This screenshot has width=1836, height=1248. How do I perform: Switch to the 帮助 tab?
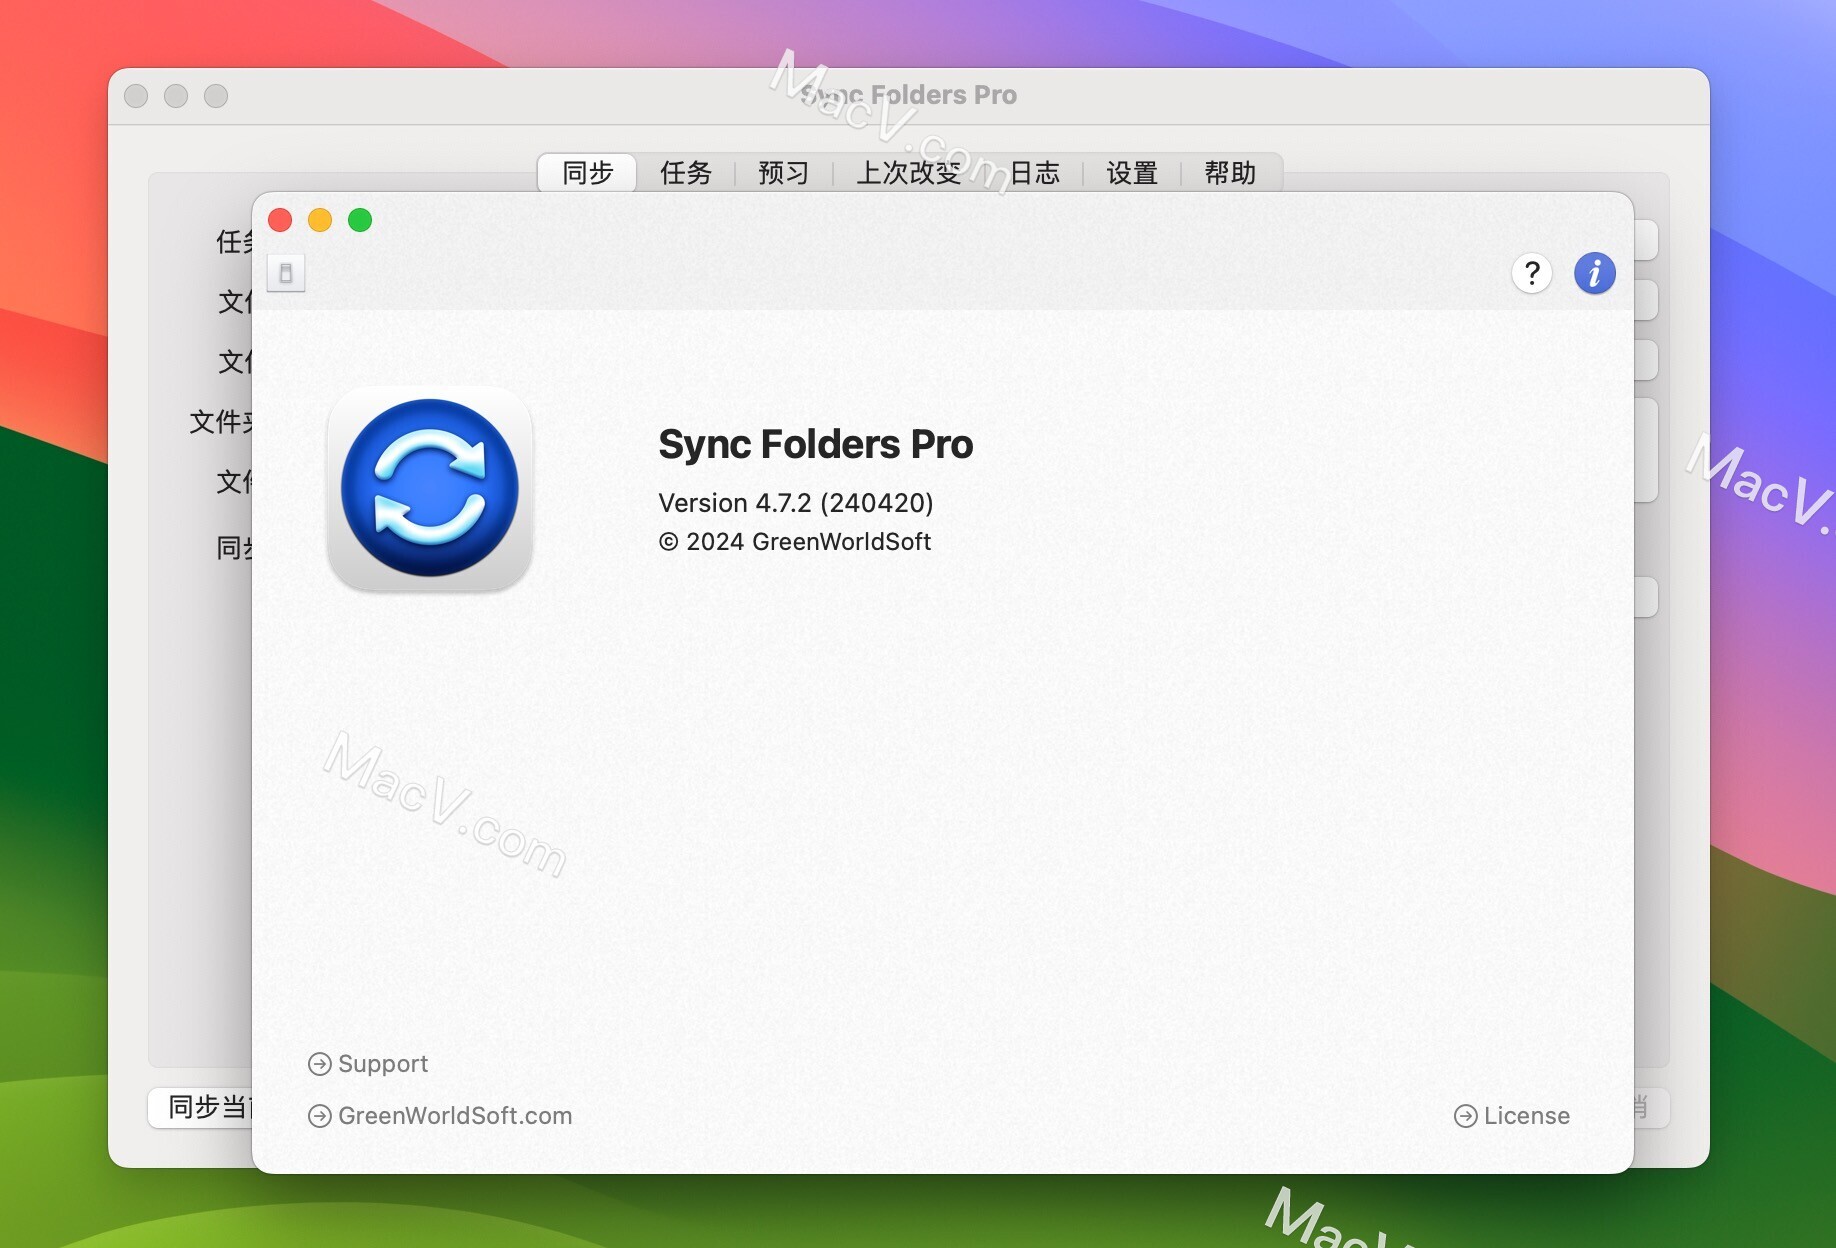pyautogui.click(x=1229, y=173)
